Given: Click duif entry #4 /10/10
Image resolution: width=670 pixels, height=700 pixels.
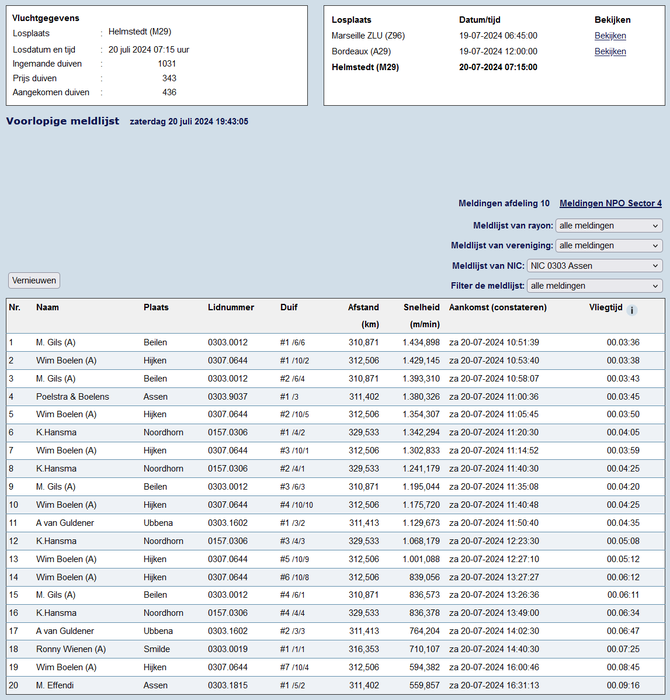Looking at the screenshot, I should click(296, 504).
